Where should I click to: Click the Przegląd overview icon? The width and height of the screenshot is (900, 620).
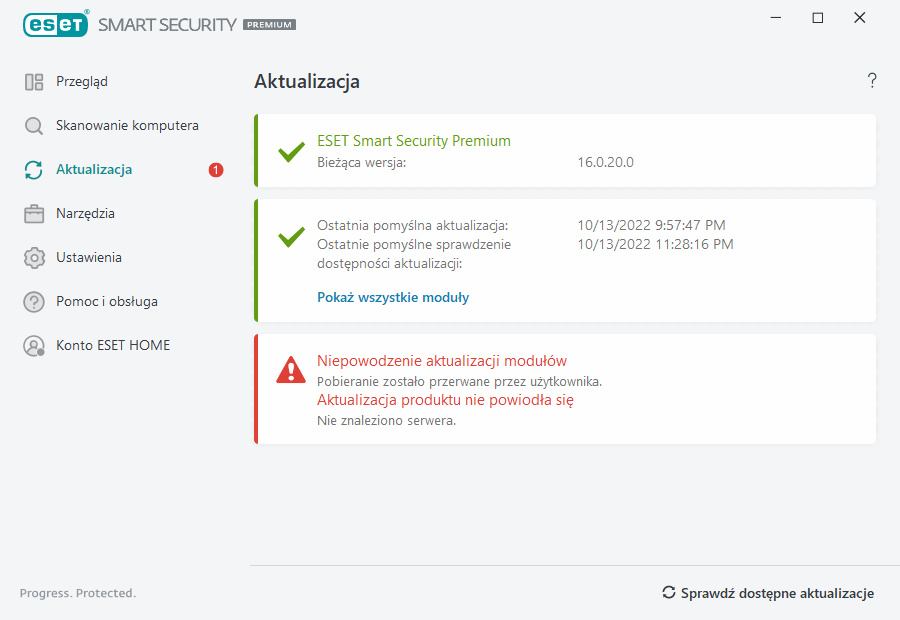[34, 82]
